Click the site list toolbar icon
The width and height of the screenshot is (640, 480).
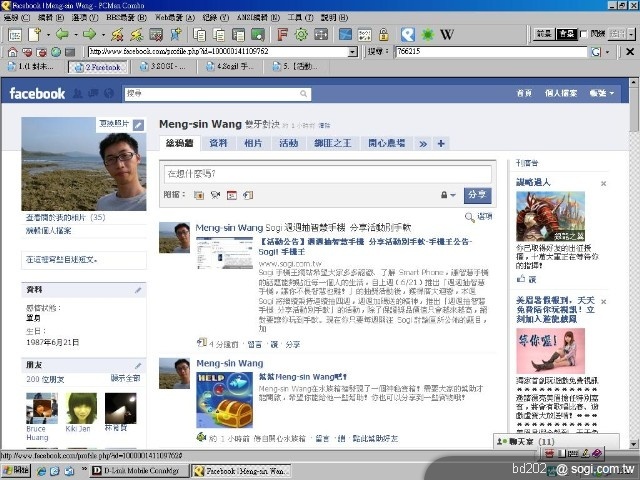15,35
